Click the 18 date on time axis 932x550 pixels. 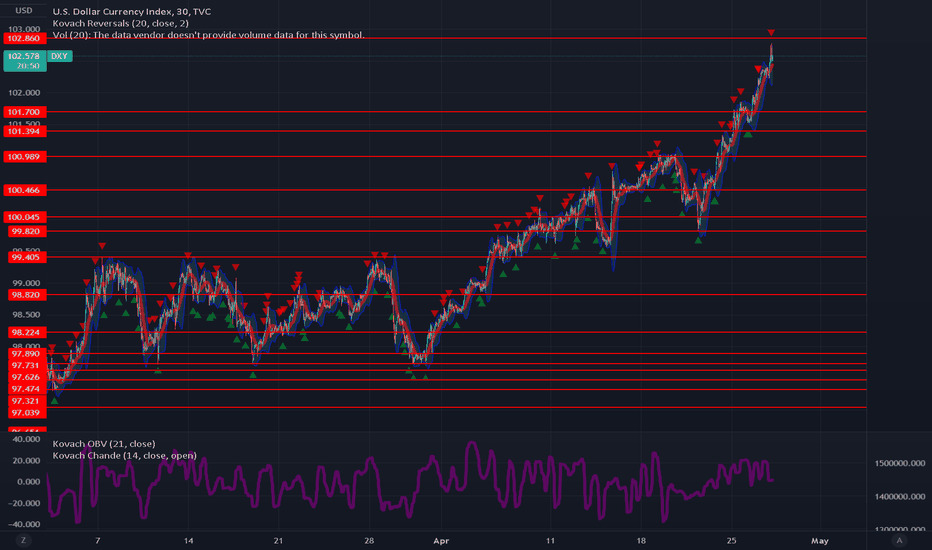641,540
